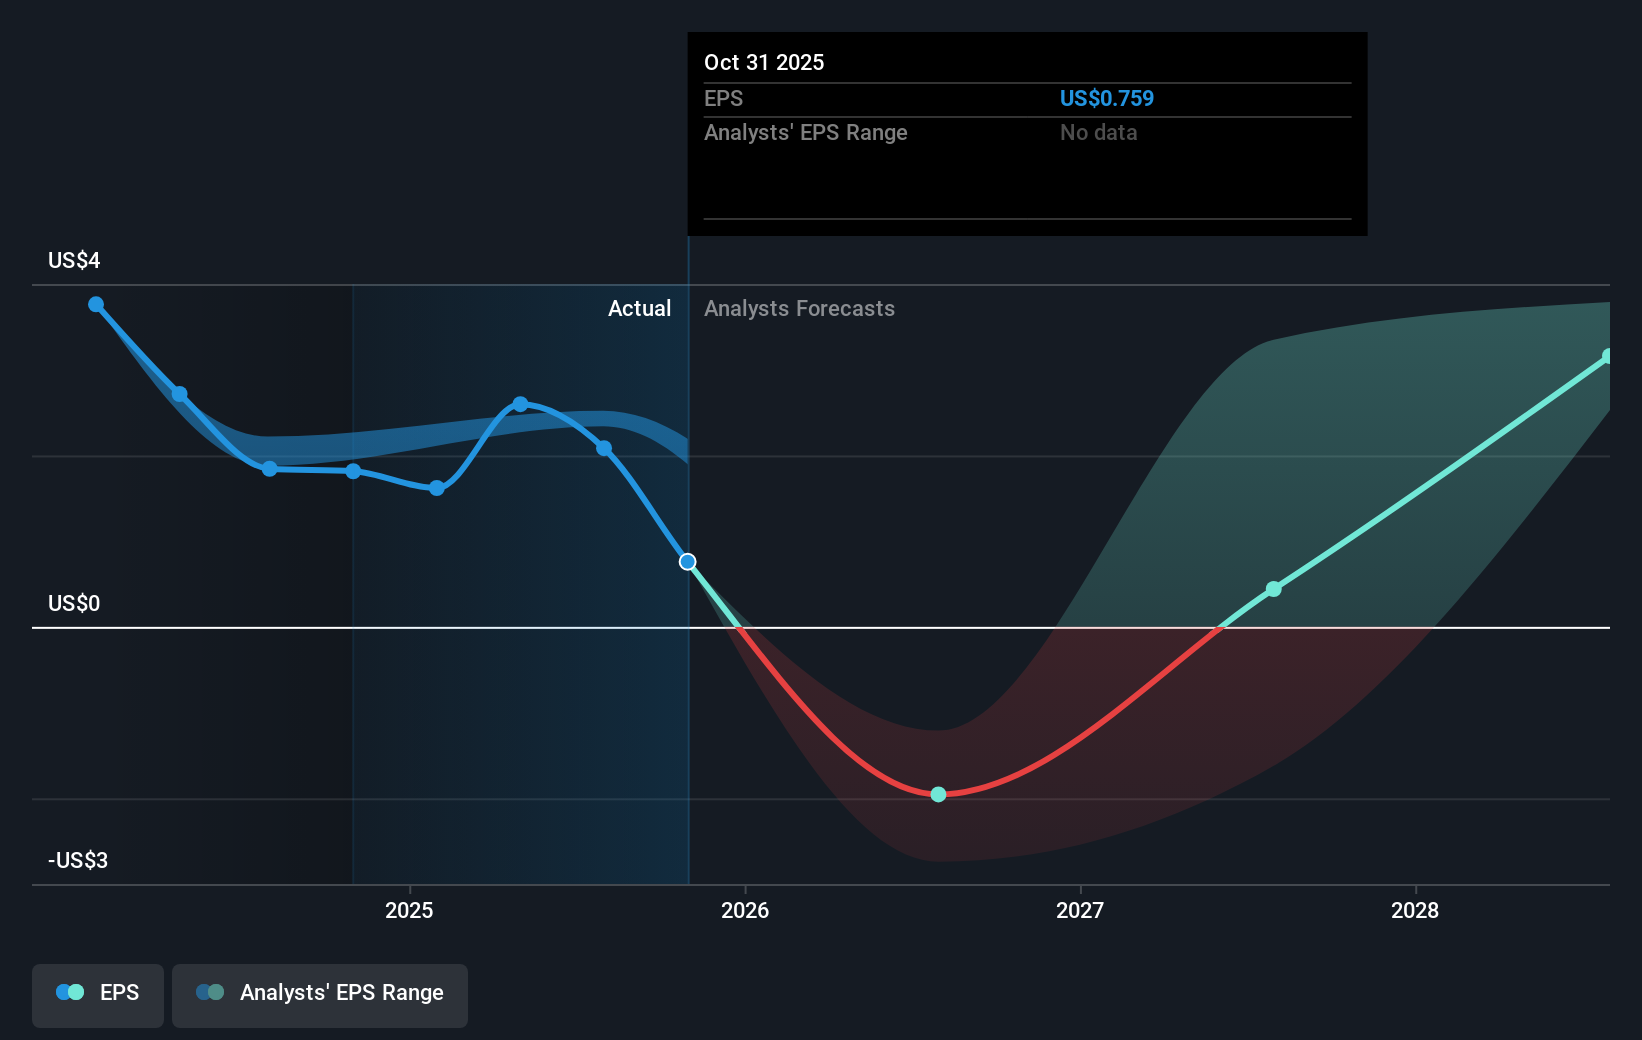1642x1040 pixels.
Task: Click the US$0 y-axis label
Action: pos(74,603)
